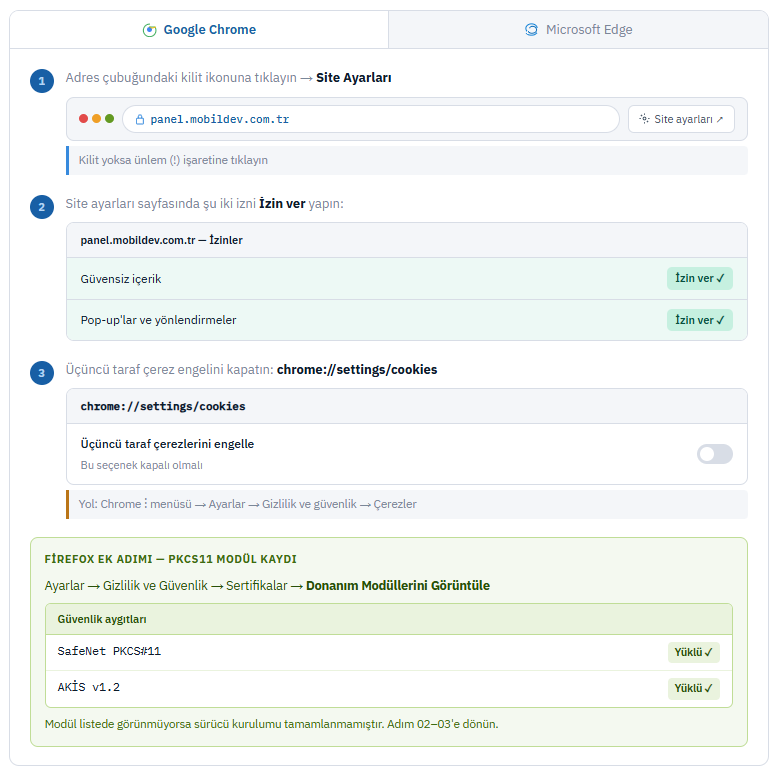Screen dimensions: 777x776
Task: Click the Chrome logo icon
Action: (149, 30)
